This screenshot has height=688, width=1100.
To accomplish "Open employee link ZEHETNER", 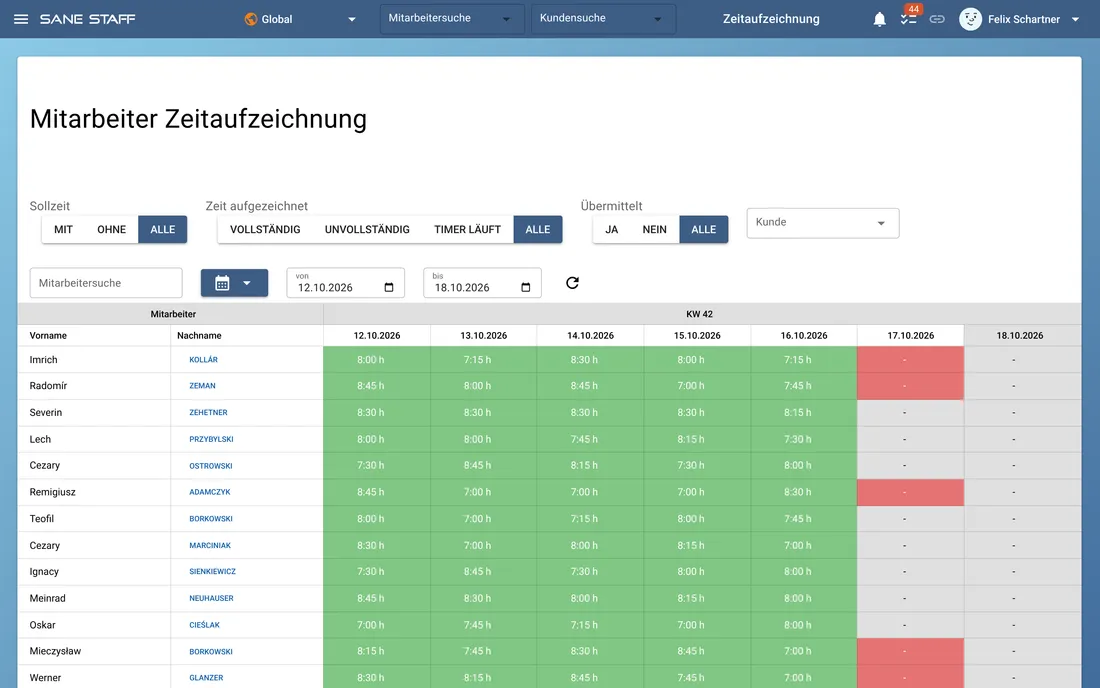I will pos(208,412).
